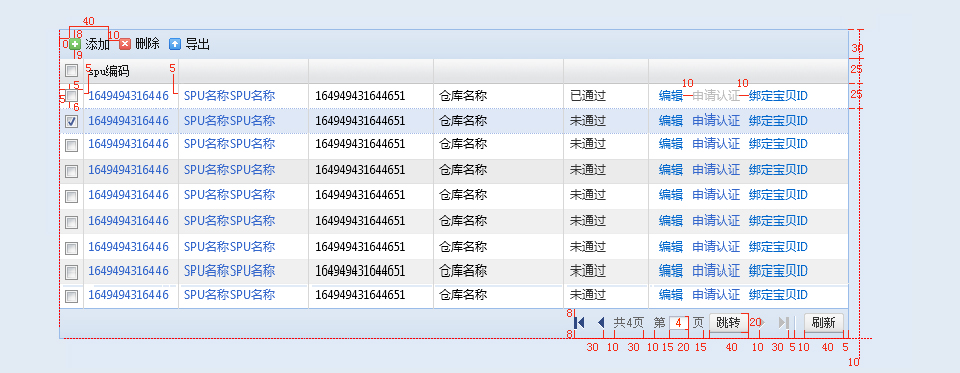Screen dimensions: 960x373
Task: Click the 共4页 pagination text
Action: [x=629, y=323]
